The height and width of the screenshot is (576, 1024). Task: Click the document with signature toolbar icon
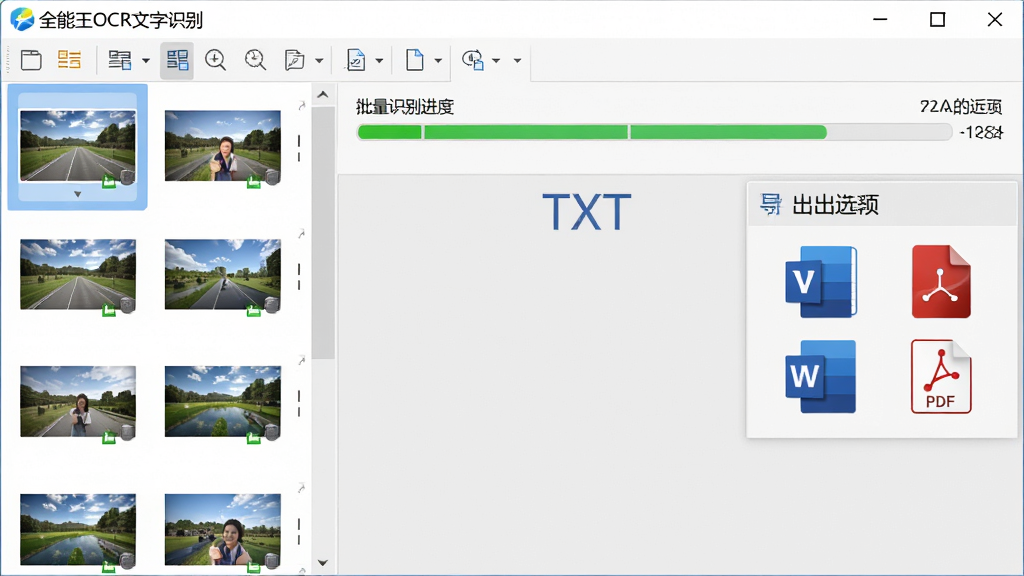[355, 60]
